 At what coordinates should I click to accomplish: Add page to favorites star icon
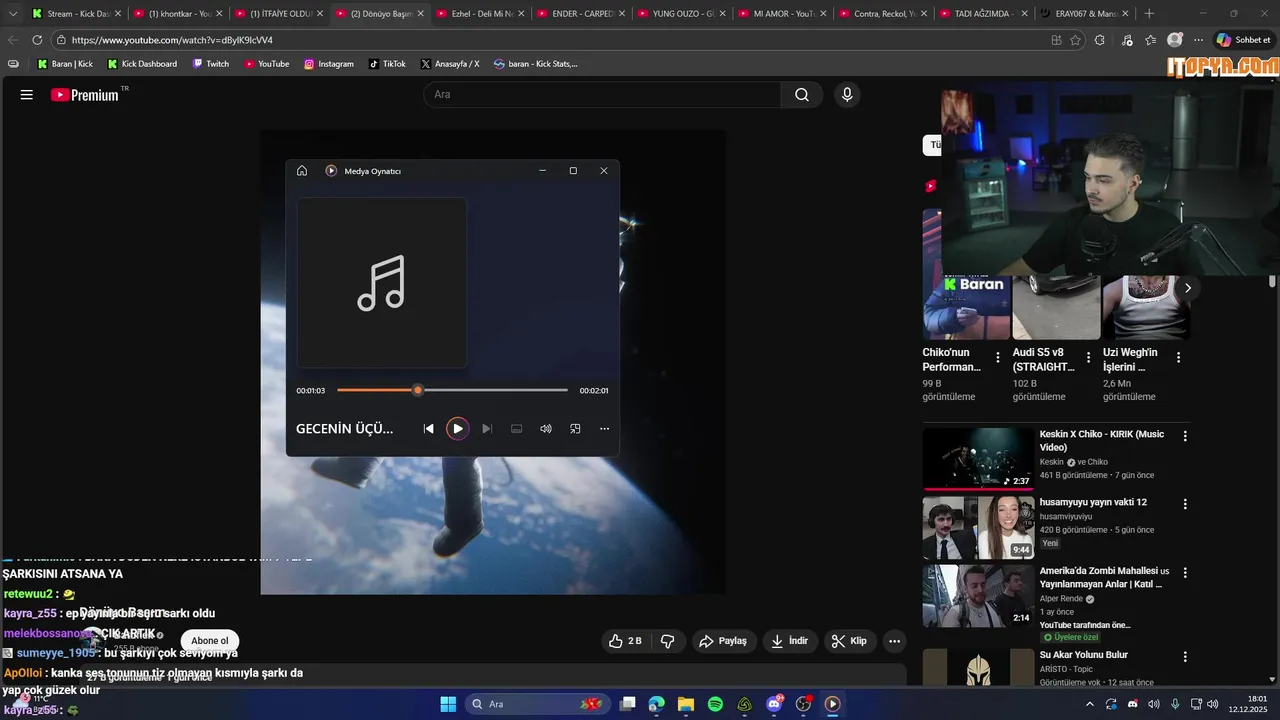click(x=1076, y=40)
